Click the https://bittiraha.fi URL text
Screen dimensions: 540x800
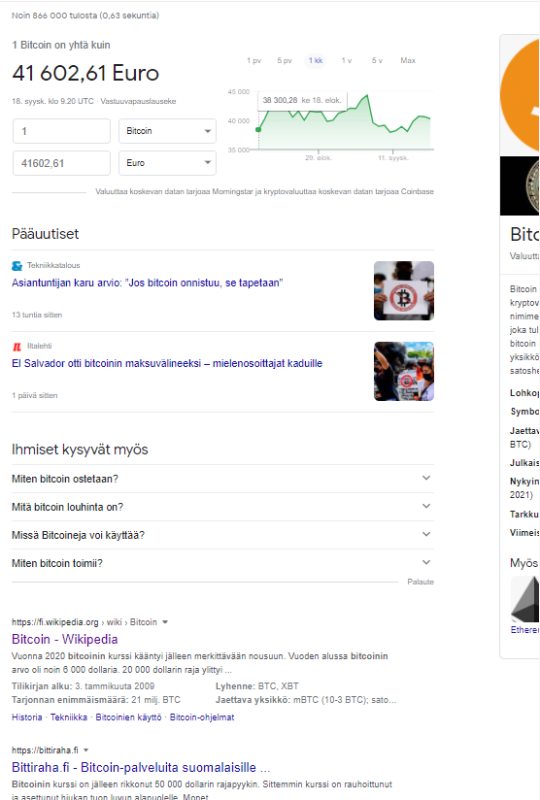coord(45,750)
